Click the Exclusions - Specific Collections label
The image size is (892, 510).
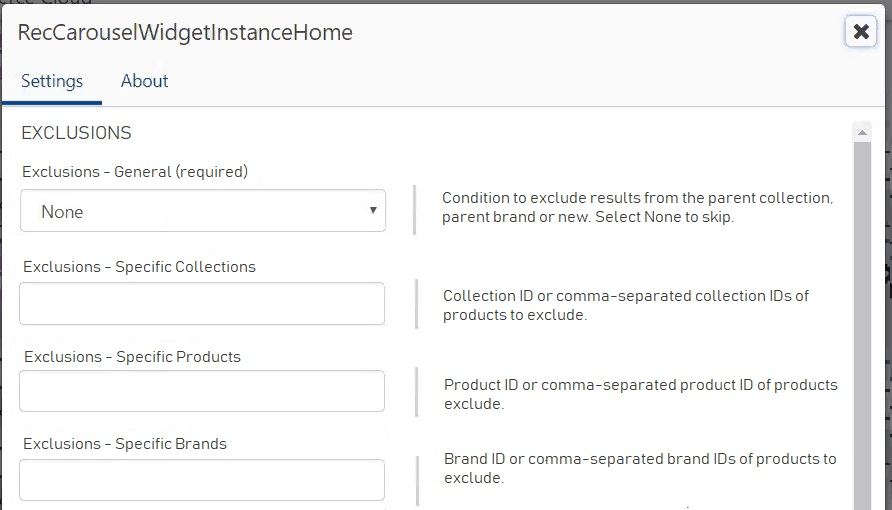point(139,267)
